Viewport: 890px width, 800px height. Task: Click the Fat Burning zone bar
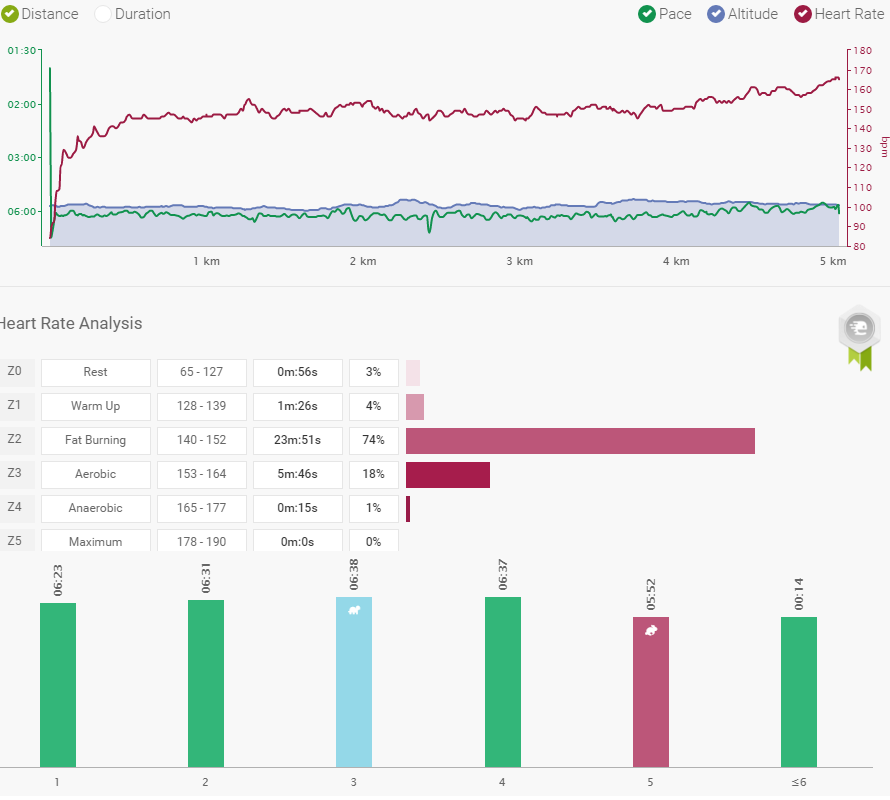[580, 440]
